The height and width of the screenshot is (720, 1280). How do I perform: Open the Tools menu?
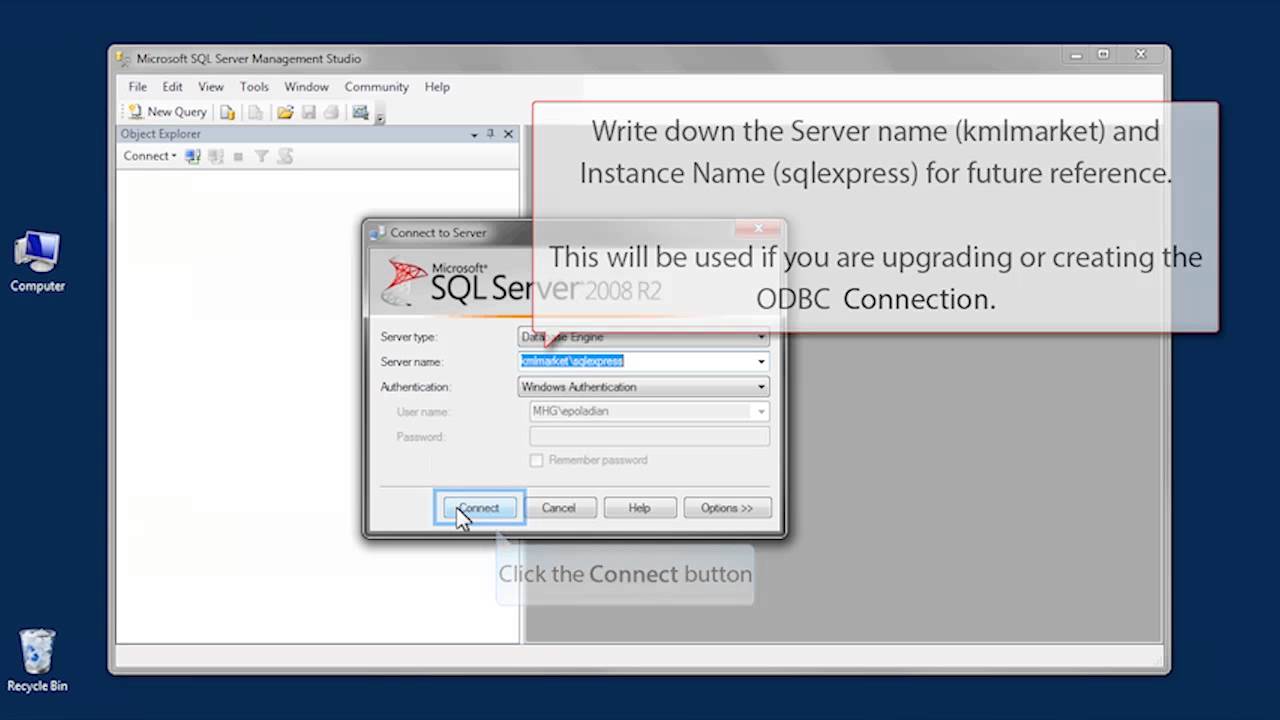[x=254, y=87]
